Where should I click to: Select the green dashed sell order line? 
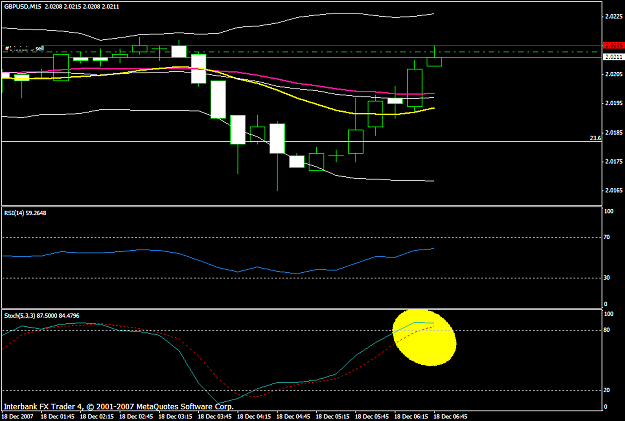coord(302,52)
